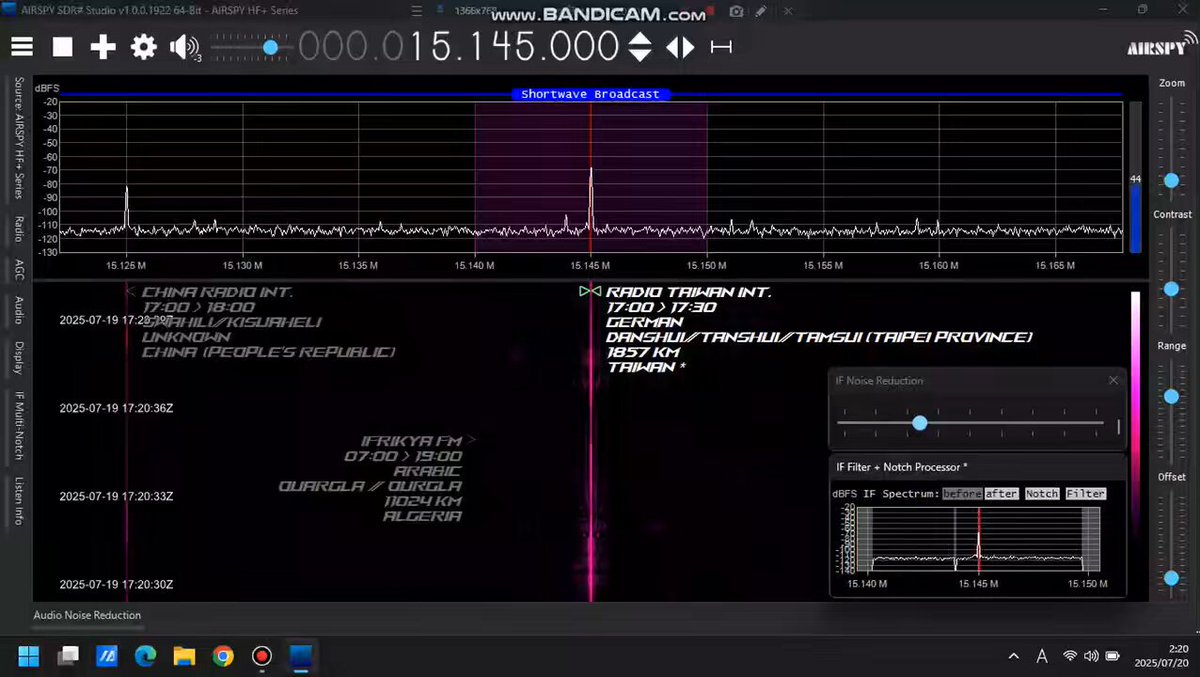Select 'before' in IF Spectrum options
Viewport: 1200px width, 677px height.
962,494
